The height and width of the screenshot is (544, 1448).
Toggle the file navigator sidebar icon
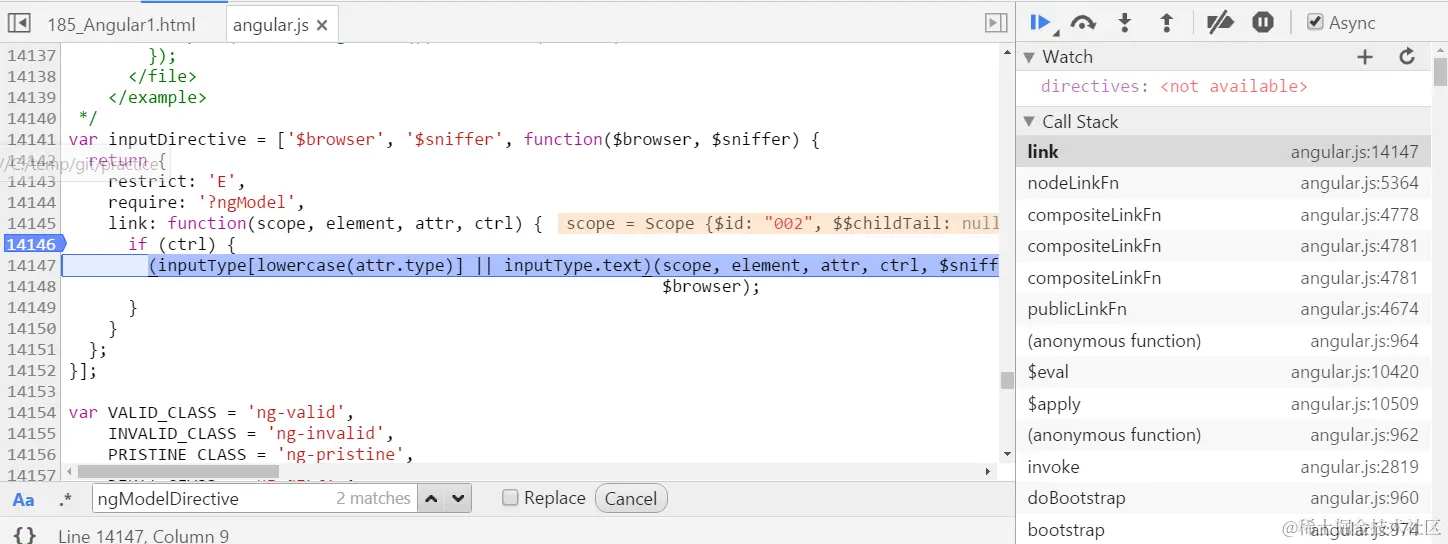(x=19, y=23)
